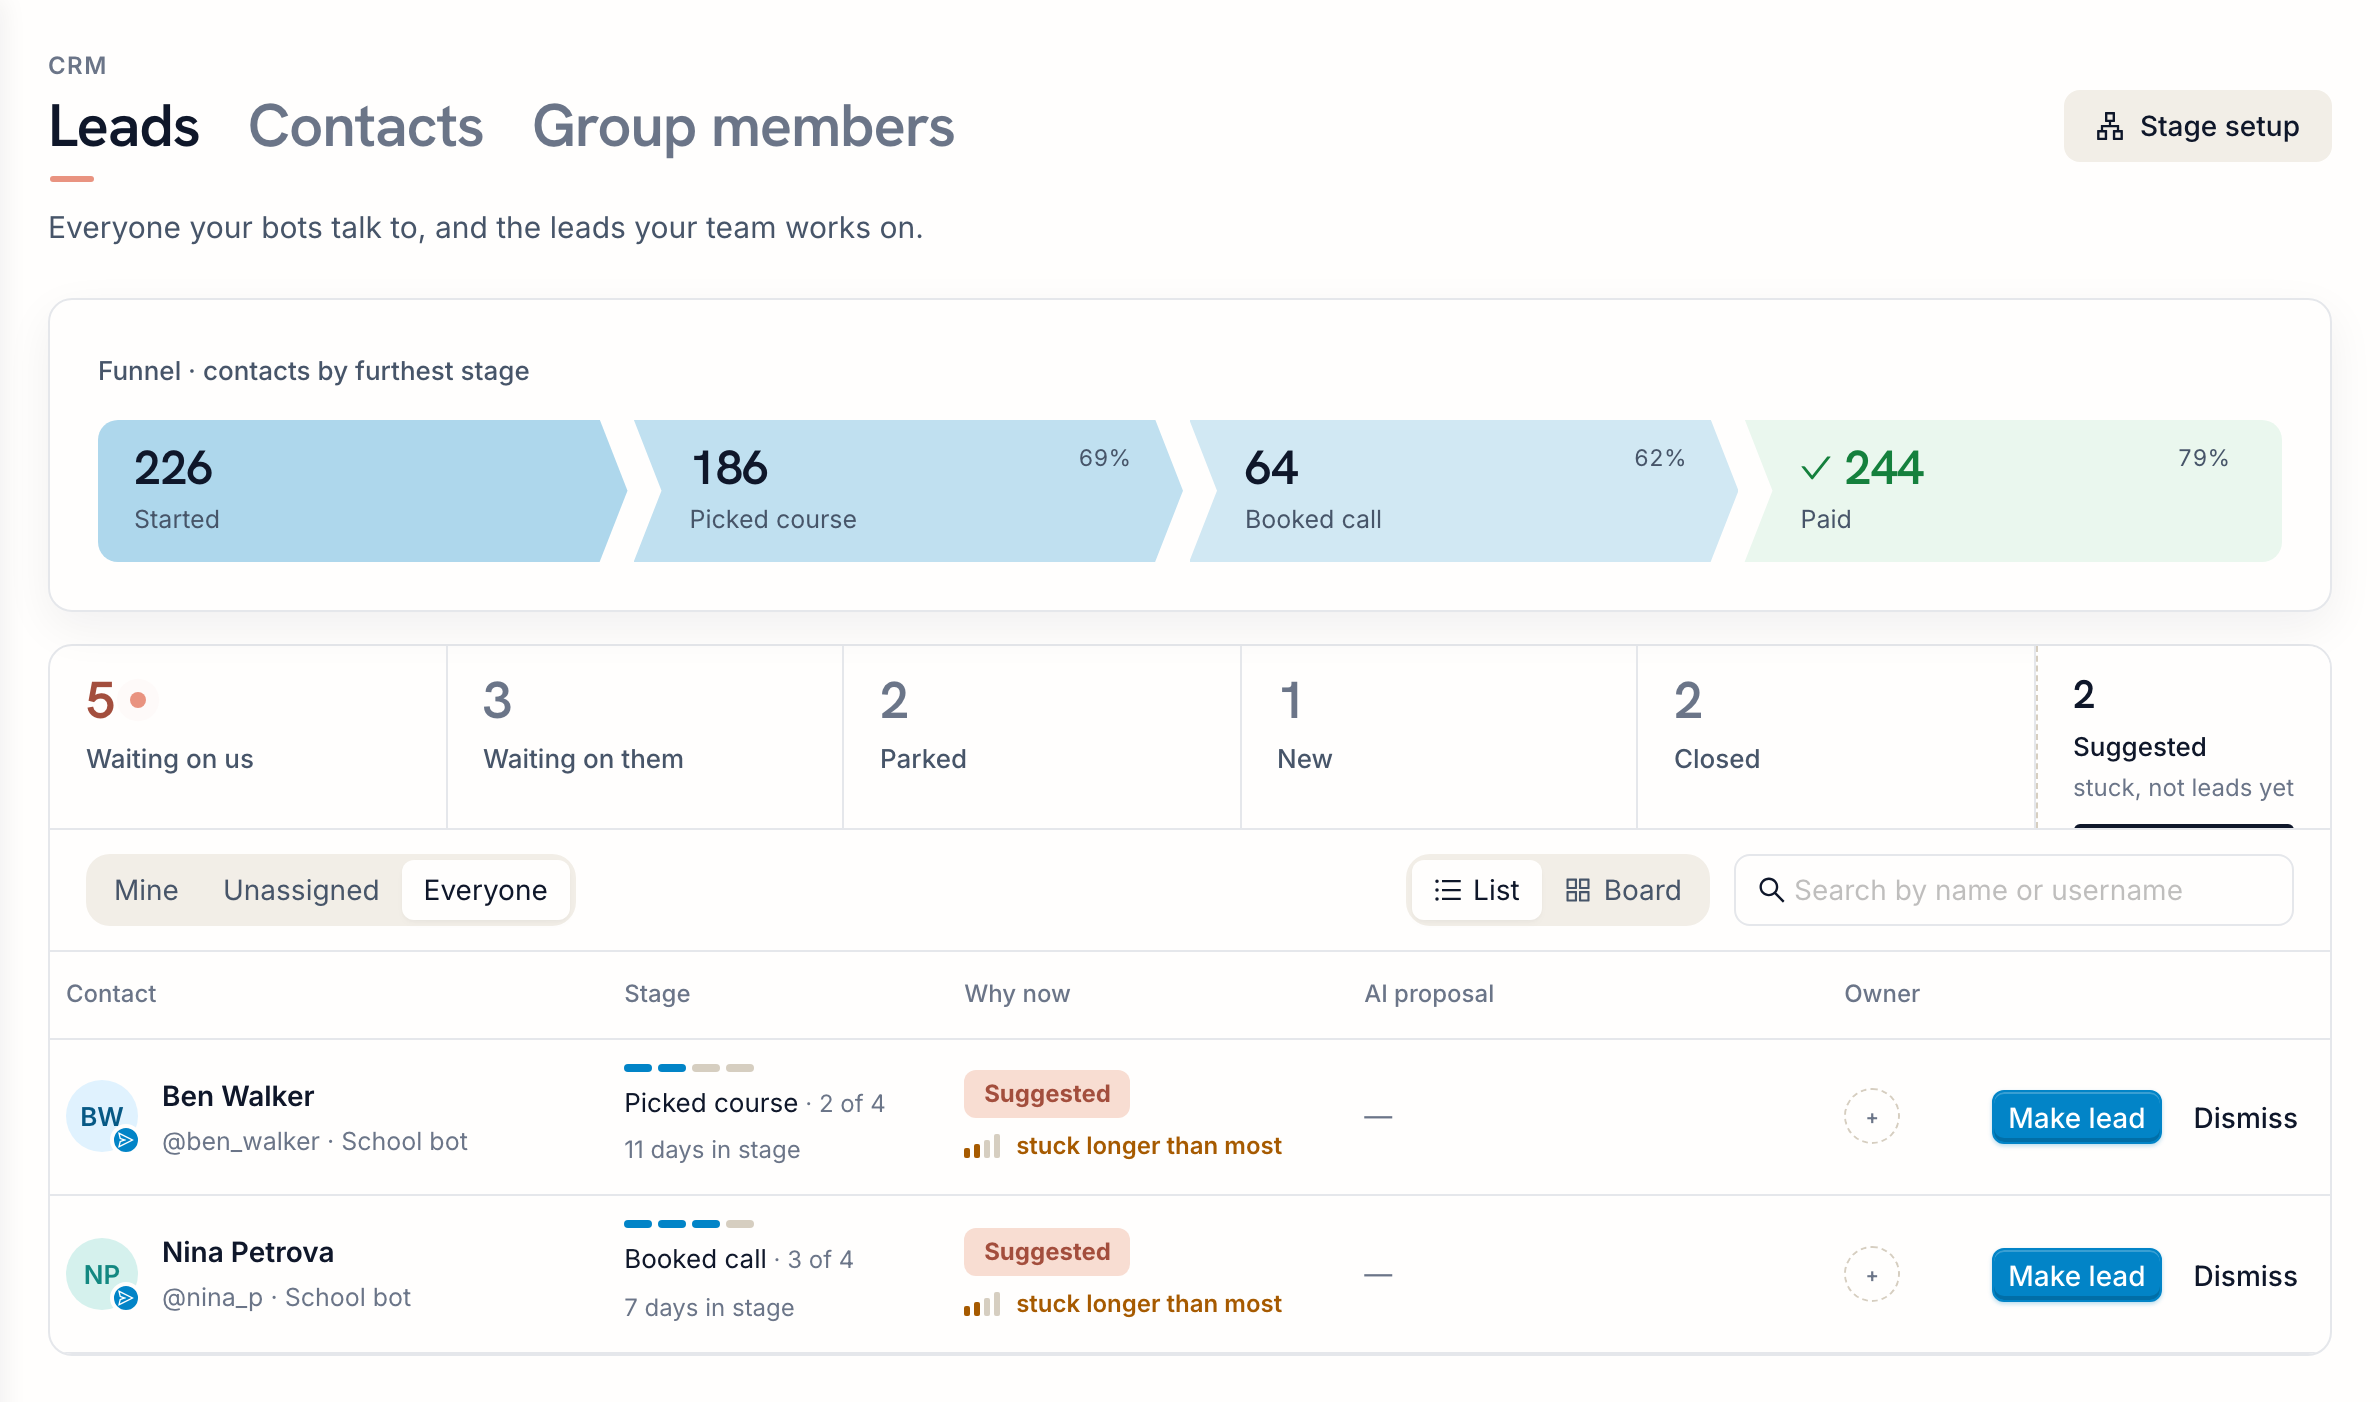Filter by Parked leads
Viewport: 2380px width, 1402px height.
[x=1042, y=737]
